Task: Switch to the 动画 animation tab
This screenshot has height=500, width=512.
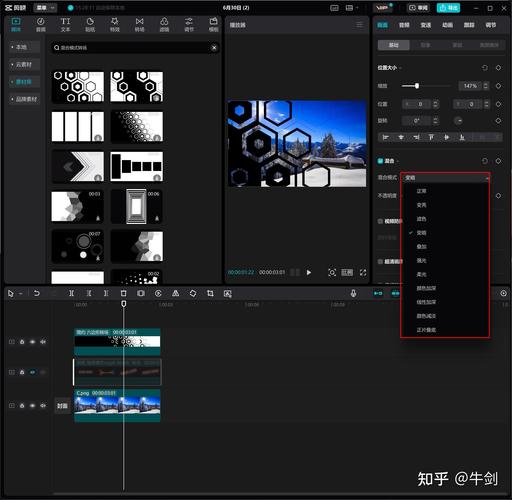Action: (447, 25)
